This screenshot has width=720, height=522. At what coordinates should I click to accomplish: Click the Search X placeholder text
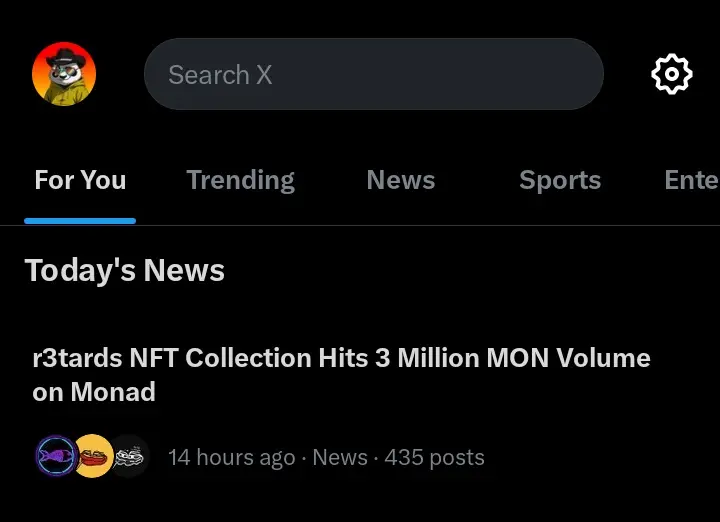[x=220, y=74]
